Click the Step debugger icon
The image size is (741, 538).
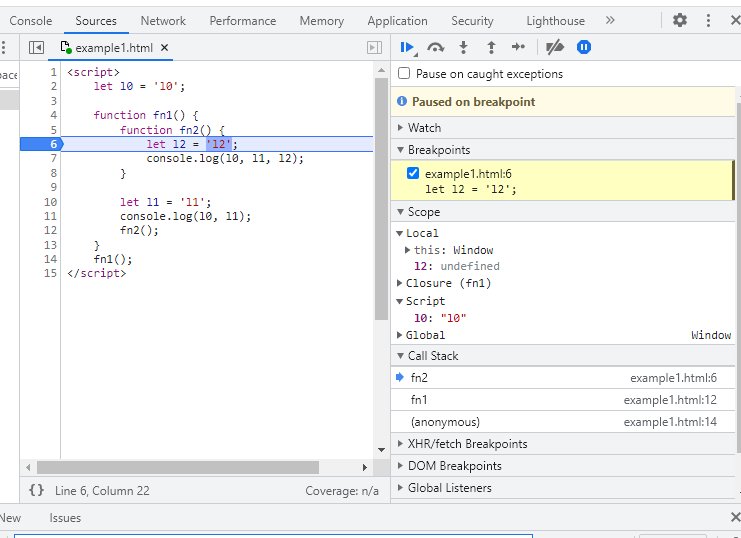pyautogui.click(x=518, y=47)
